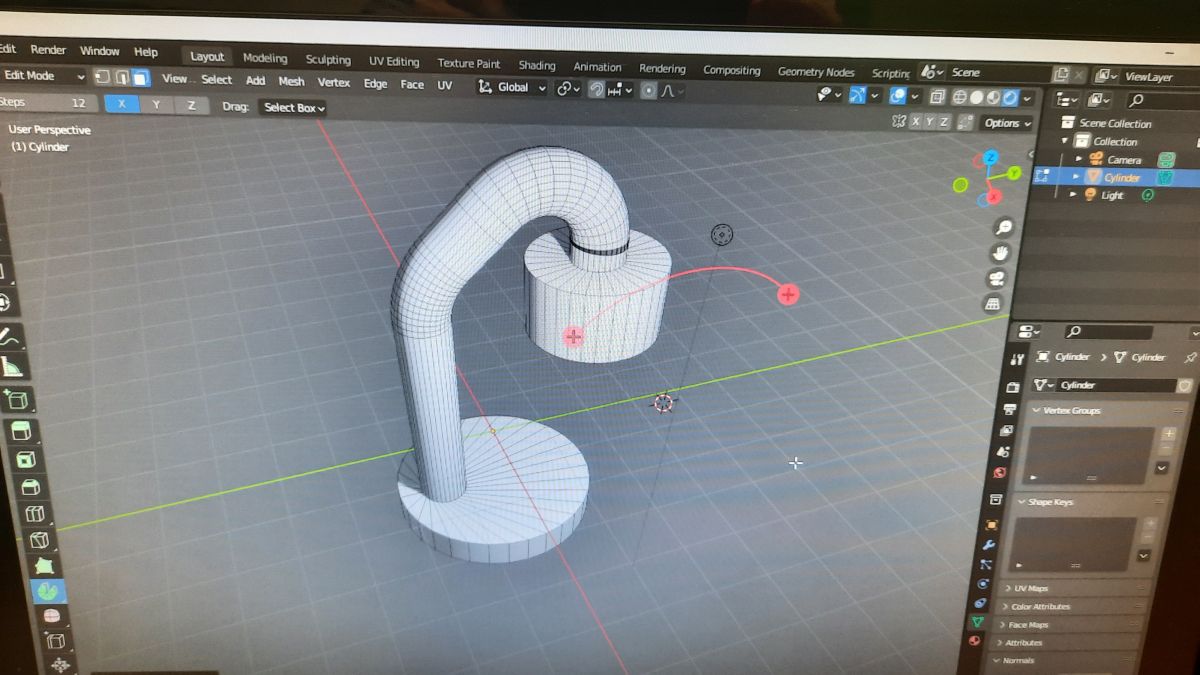This screenshot has height=675, width=1200.
Task: Switch to material preview shading
Action: point(994,98)
